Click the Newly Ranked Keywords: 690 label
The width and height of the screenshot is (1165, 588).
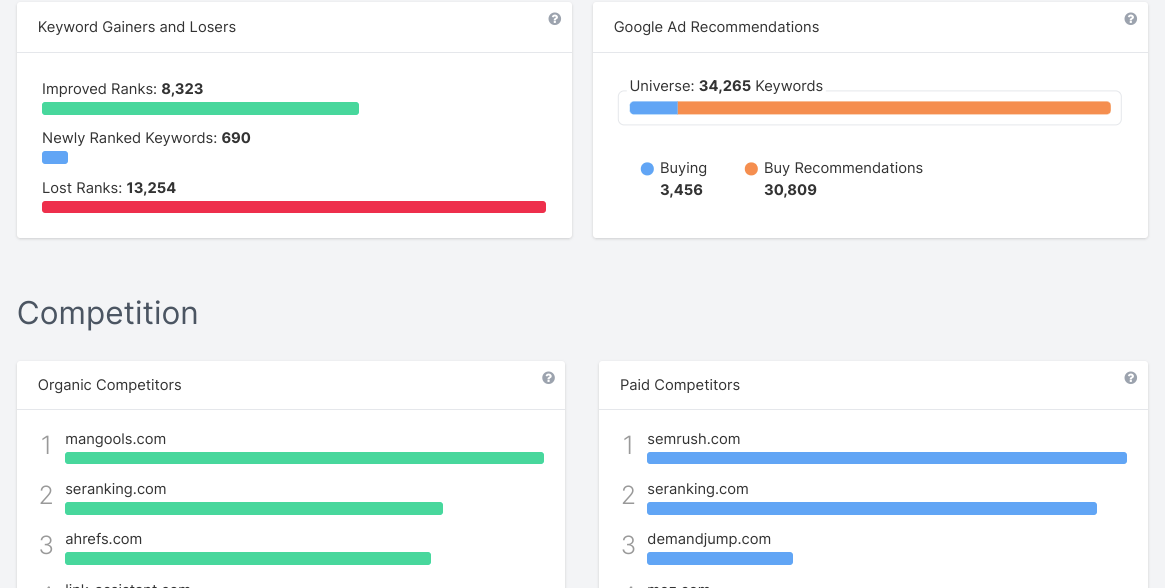146,138
